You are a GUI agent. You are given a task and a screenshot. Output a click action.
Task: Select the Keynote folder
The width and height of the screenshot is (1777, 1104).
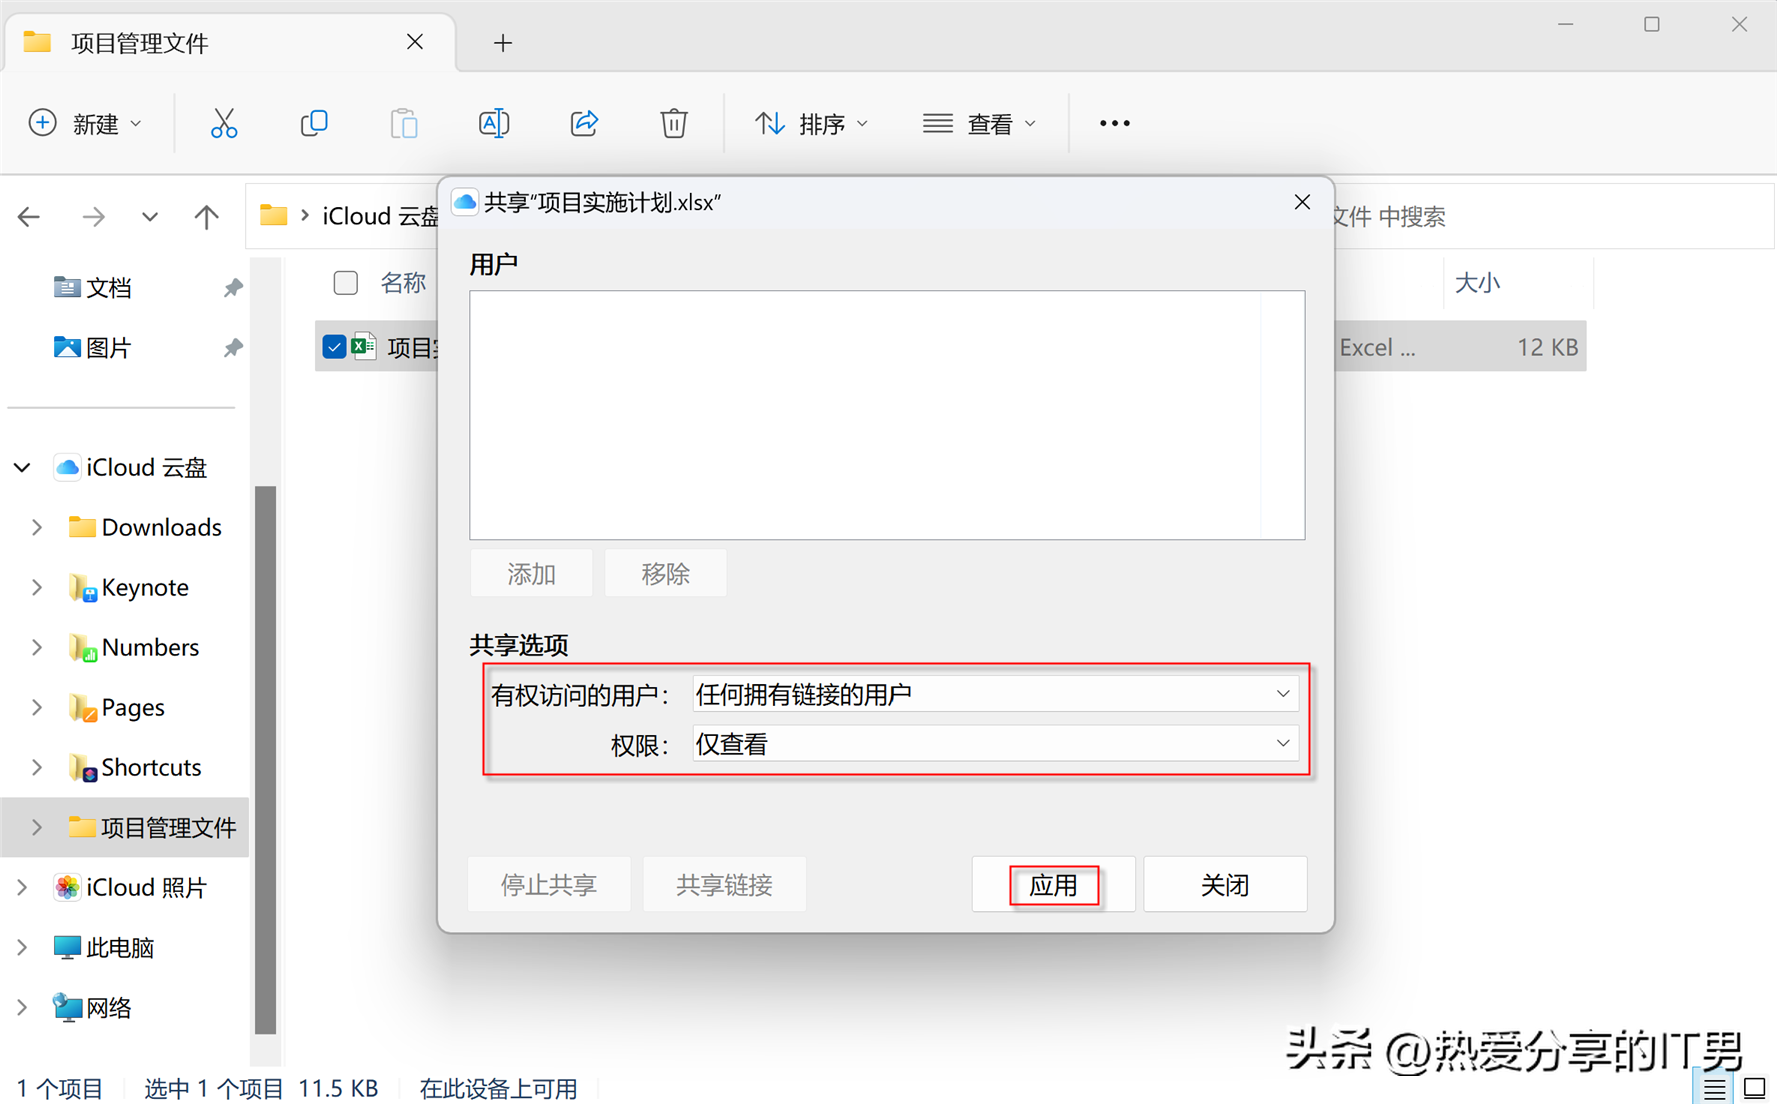click(x=129, y=587)
